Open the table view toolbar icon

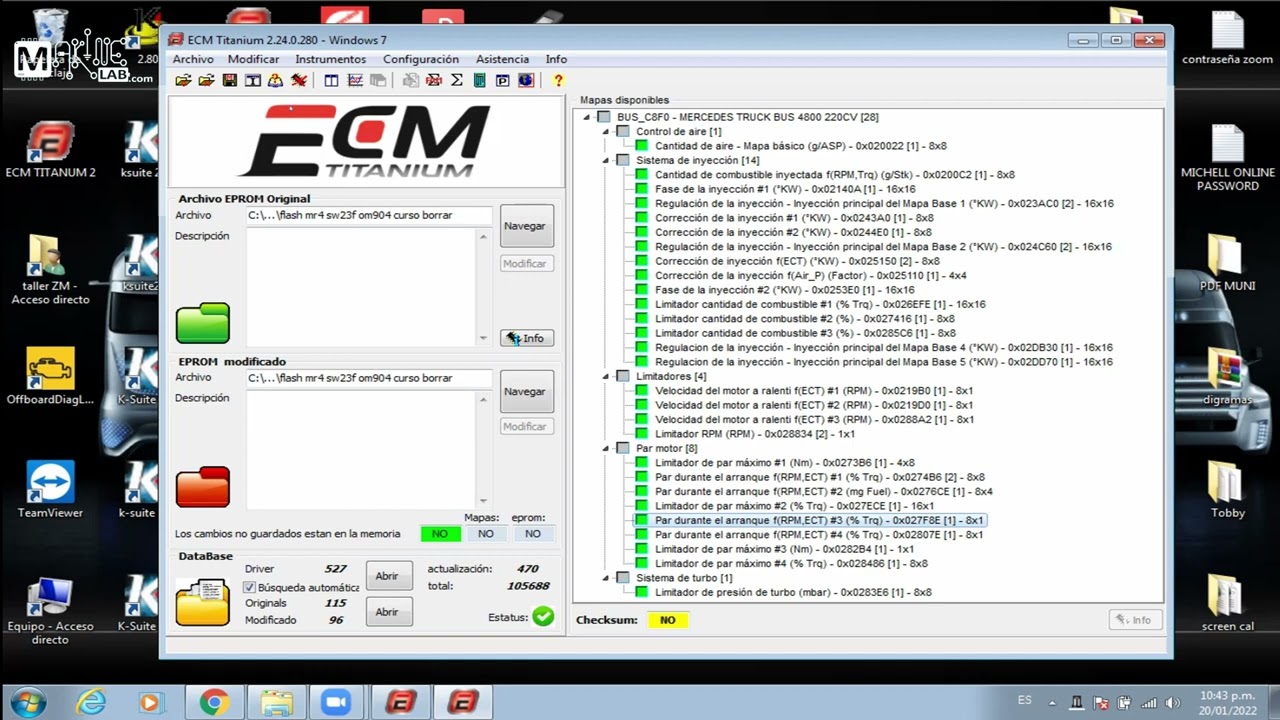[331, 80]
